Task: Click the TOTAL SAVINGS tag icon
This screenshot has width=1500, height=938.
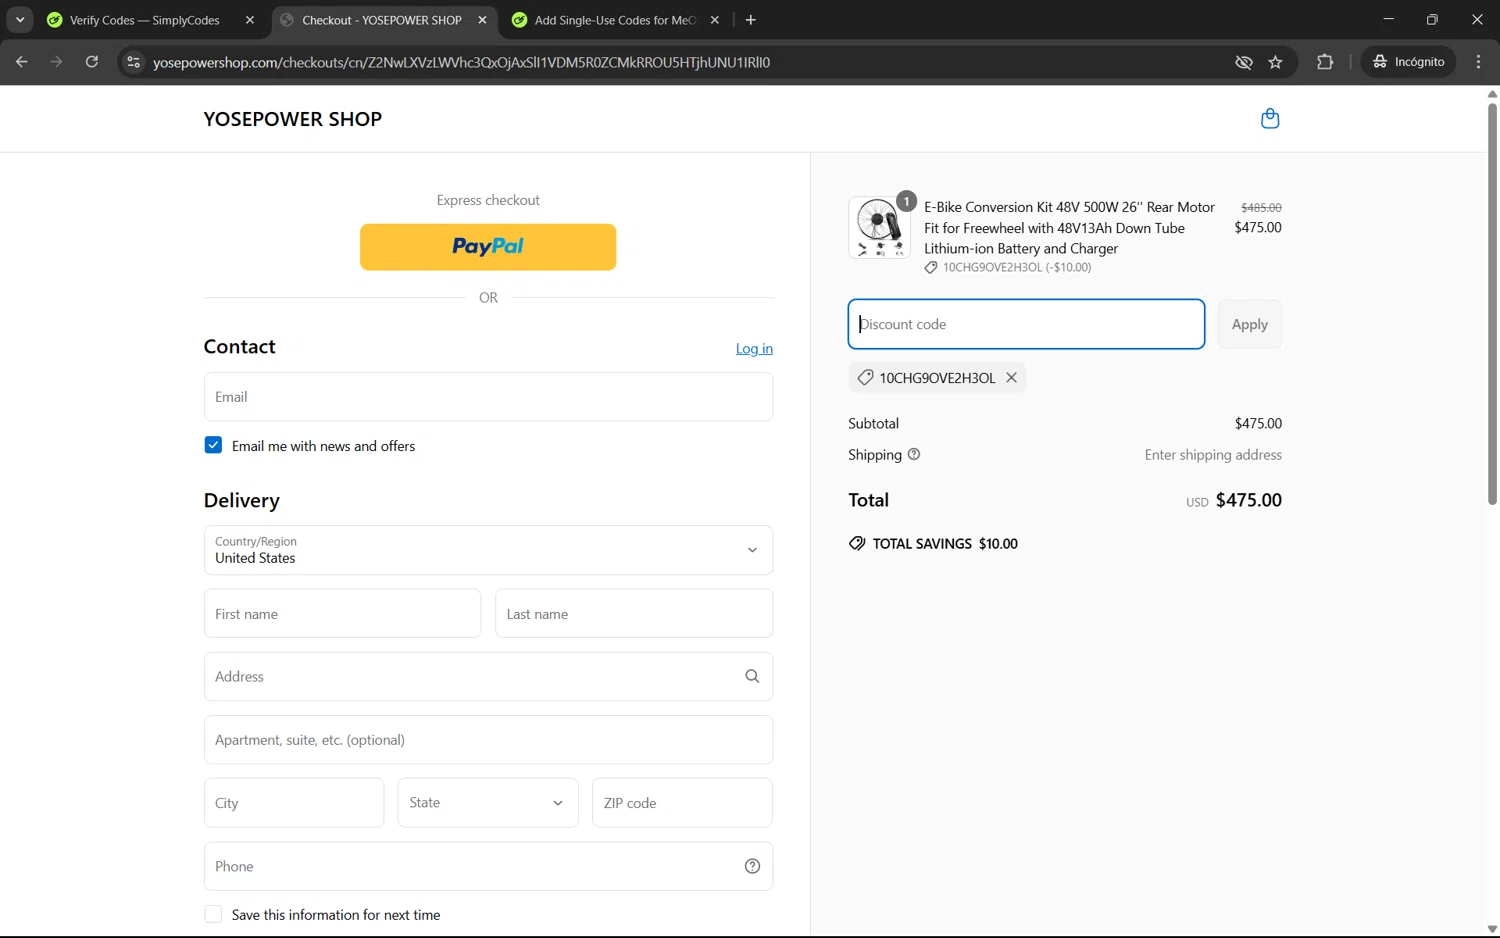Action: (857, 544)
